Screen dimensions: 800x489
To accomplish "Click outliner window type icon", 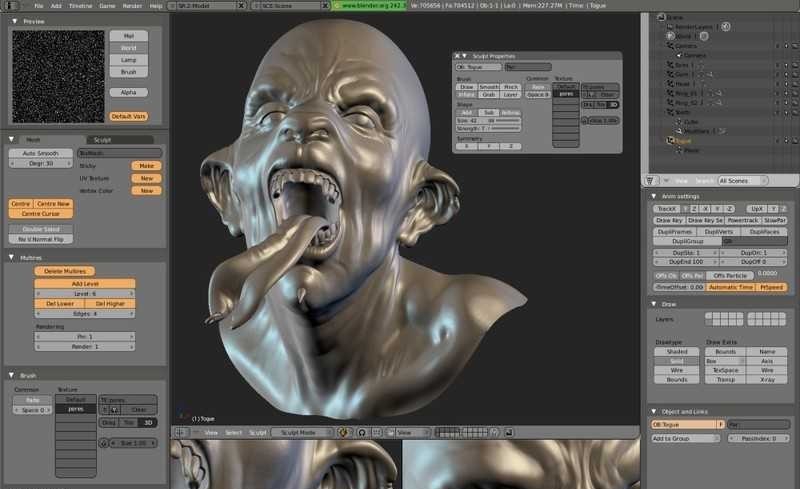I will (x=649, y=181).
